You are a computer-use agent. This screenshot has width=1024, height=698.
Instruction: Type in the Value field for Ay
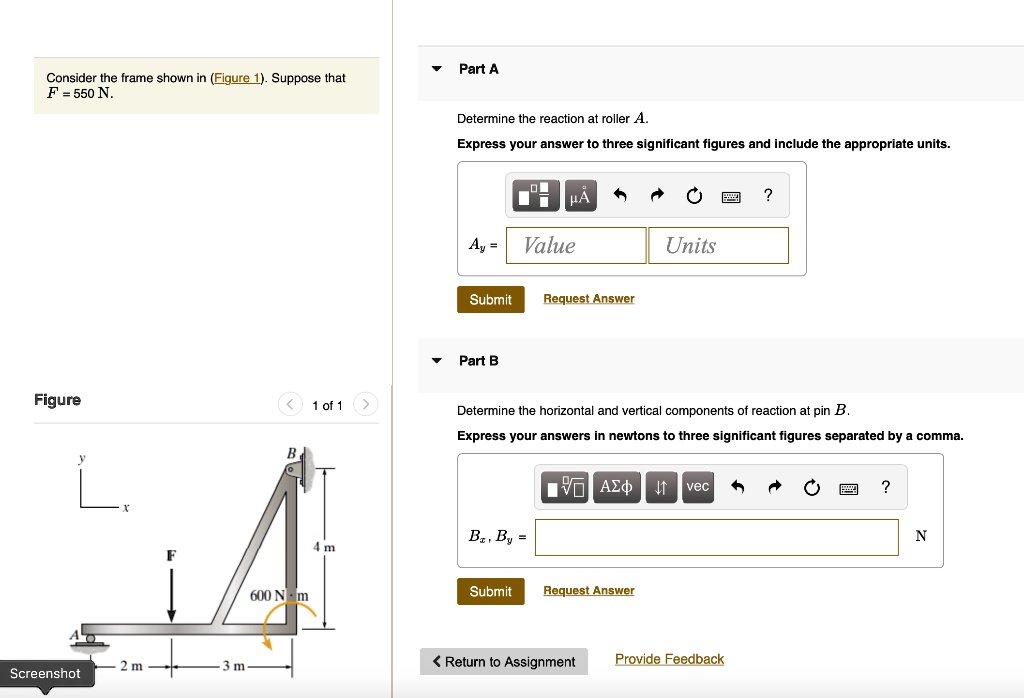575,245
